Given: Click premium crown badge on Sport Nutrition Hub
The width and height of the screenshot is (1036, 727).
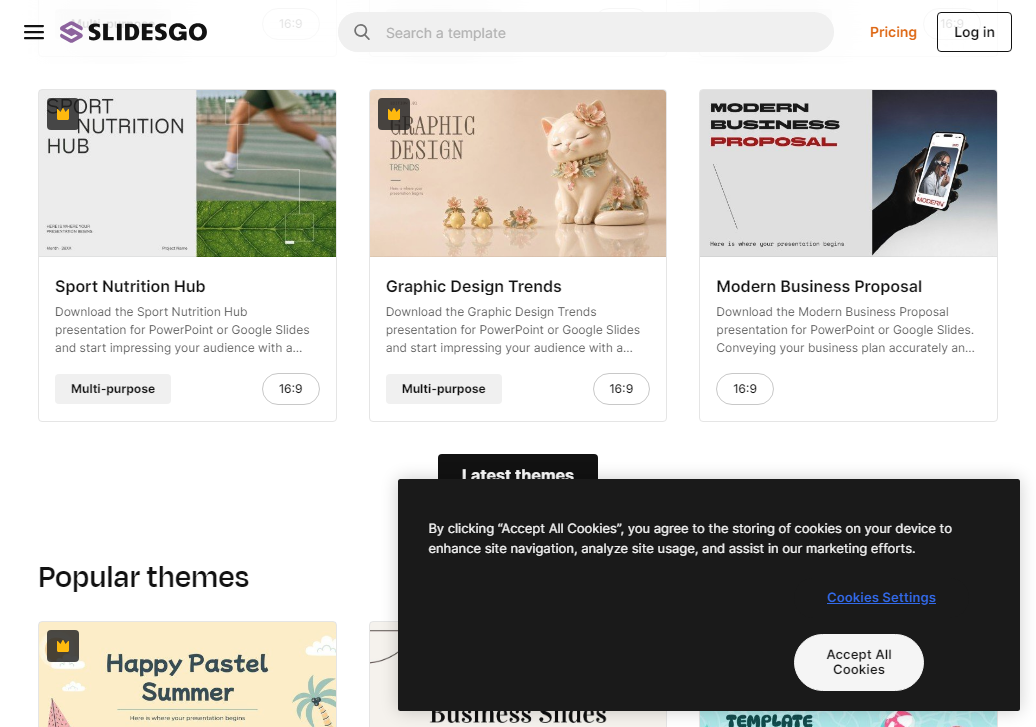Looking at the screenshot, I should tap(63, 114).
